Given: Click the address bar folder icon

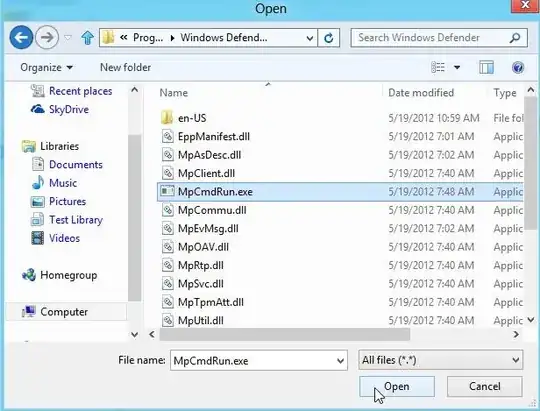Looking at the screenshot, I should pos(108,37).
